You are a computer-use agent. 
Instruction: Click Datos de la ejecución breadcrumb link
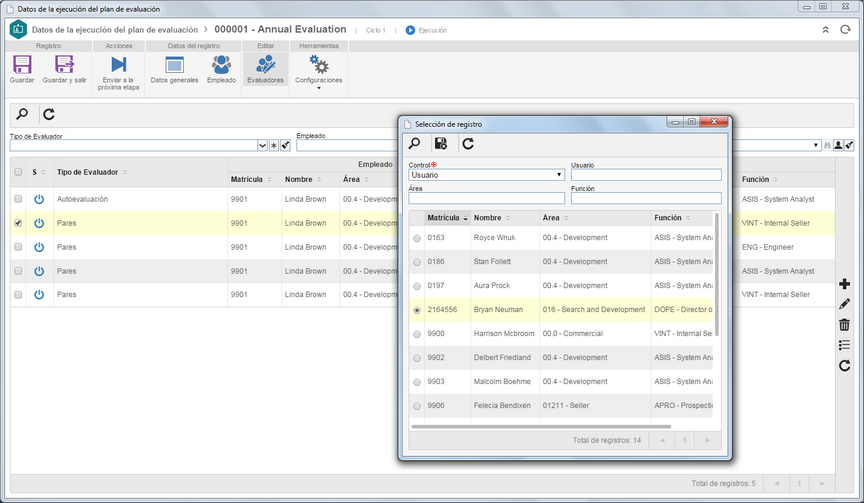tap(115, 30)
